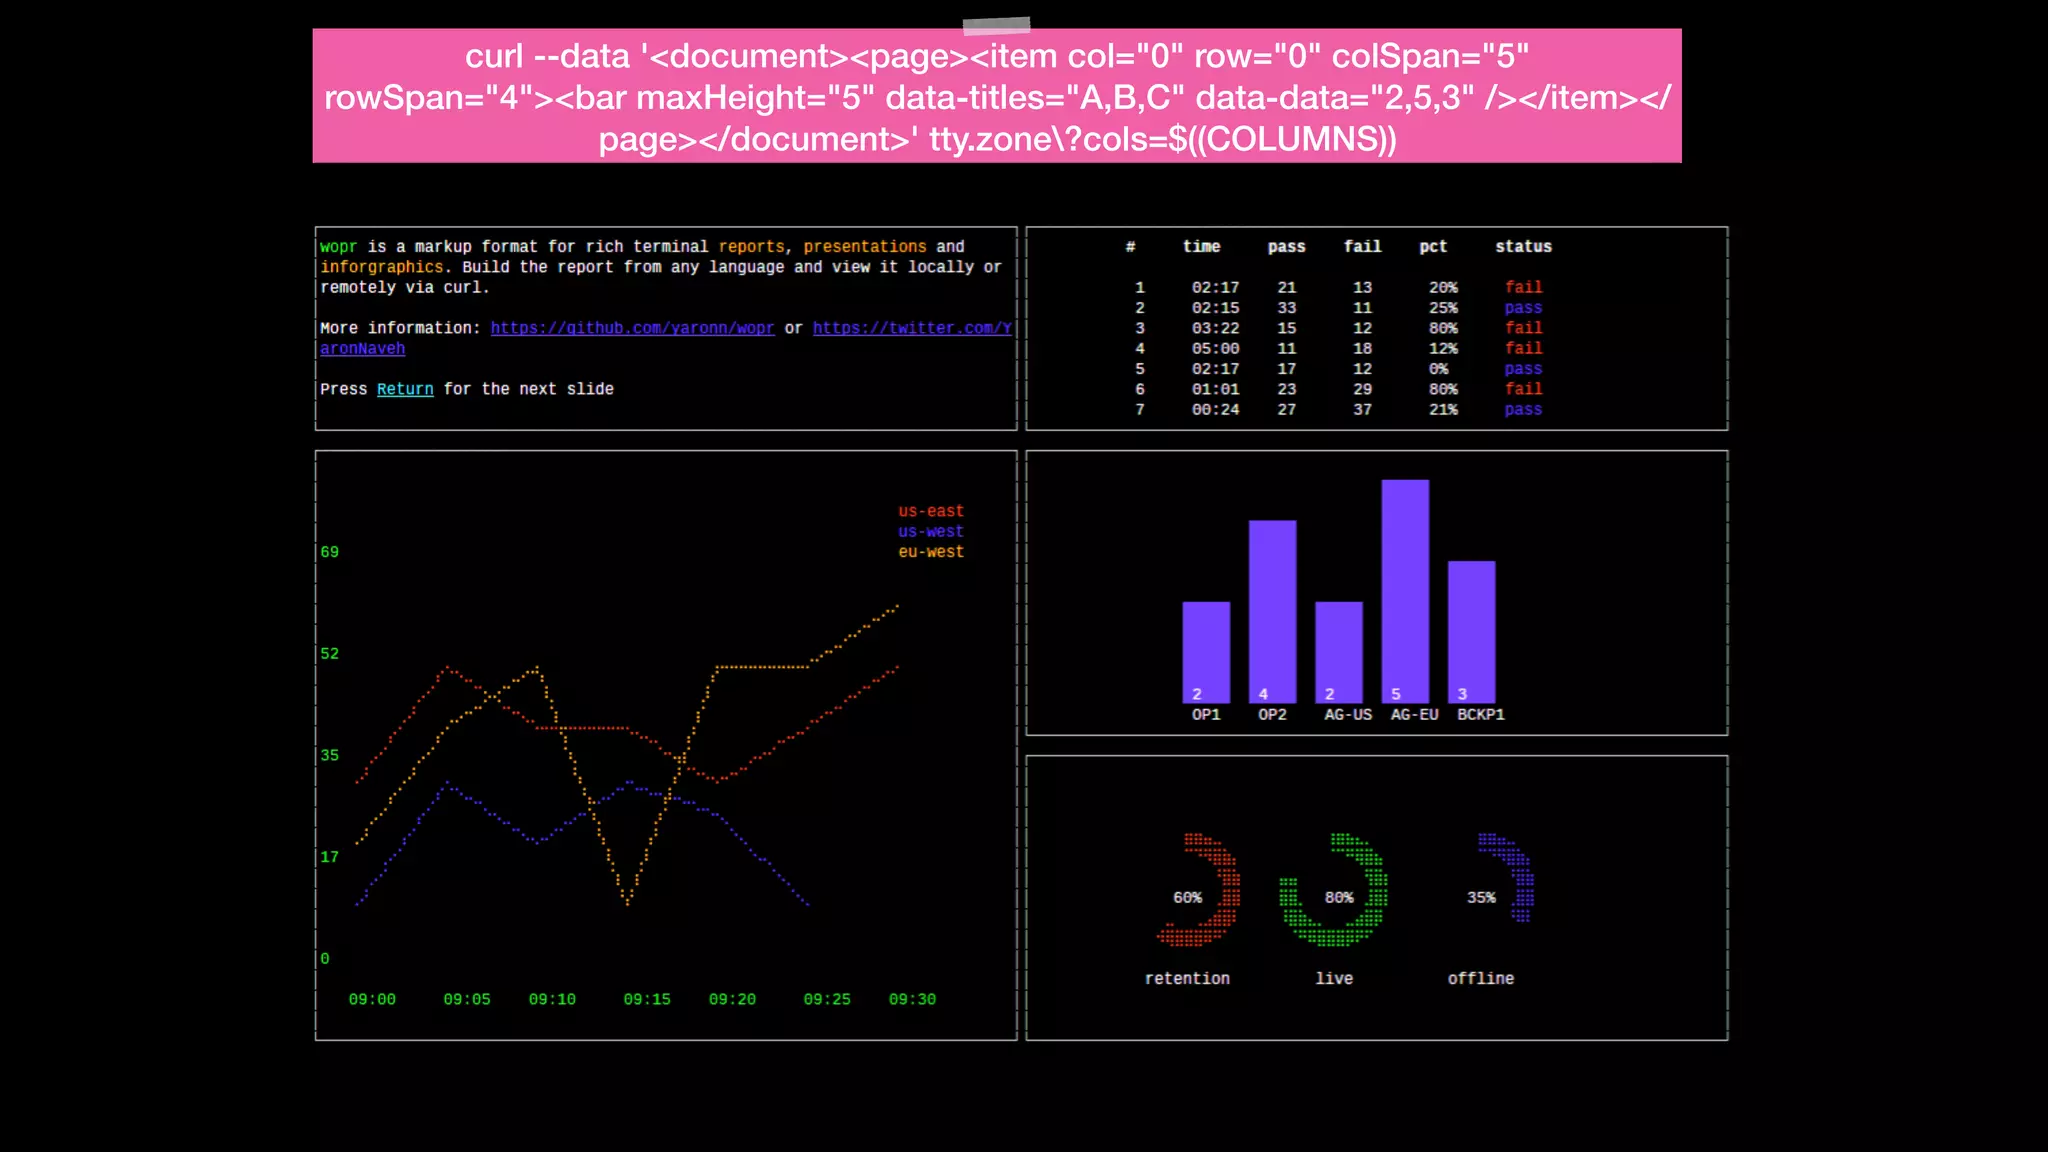Click time value 00:24 in row 7
Viewport: 2048px width, 1152px height.
pyautogui.click(x=1215, y=410)
